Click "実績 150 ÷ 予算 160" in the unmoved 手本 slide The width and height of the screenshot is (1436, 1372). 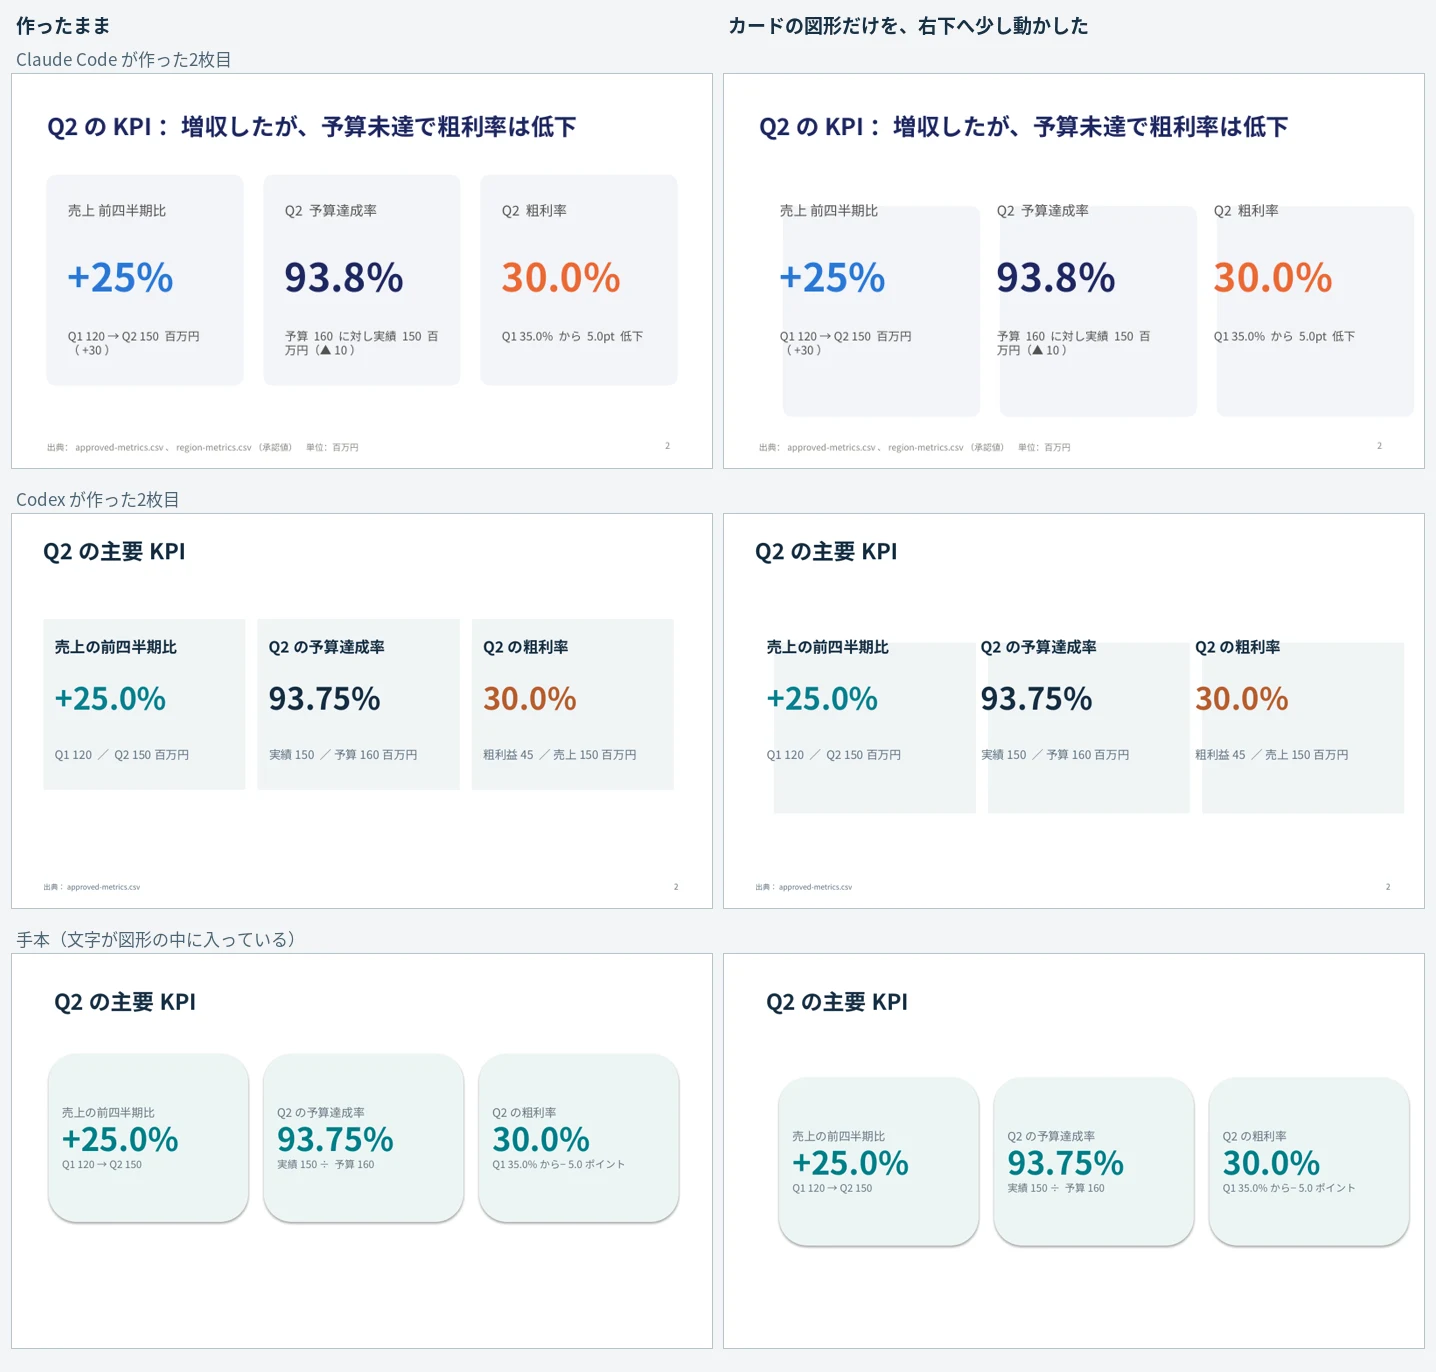326,1165
